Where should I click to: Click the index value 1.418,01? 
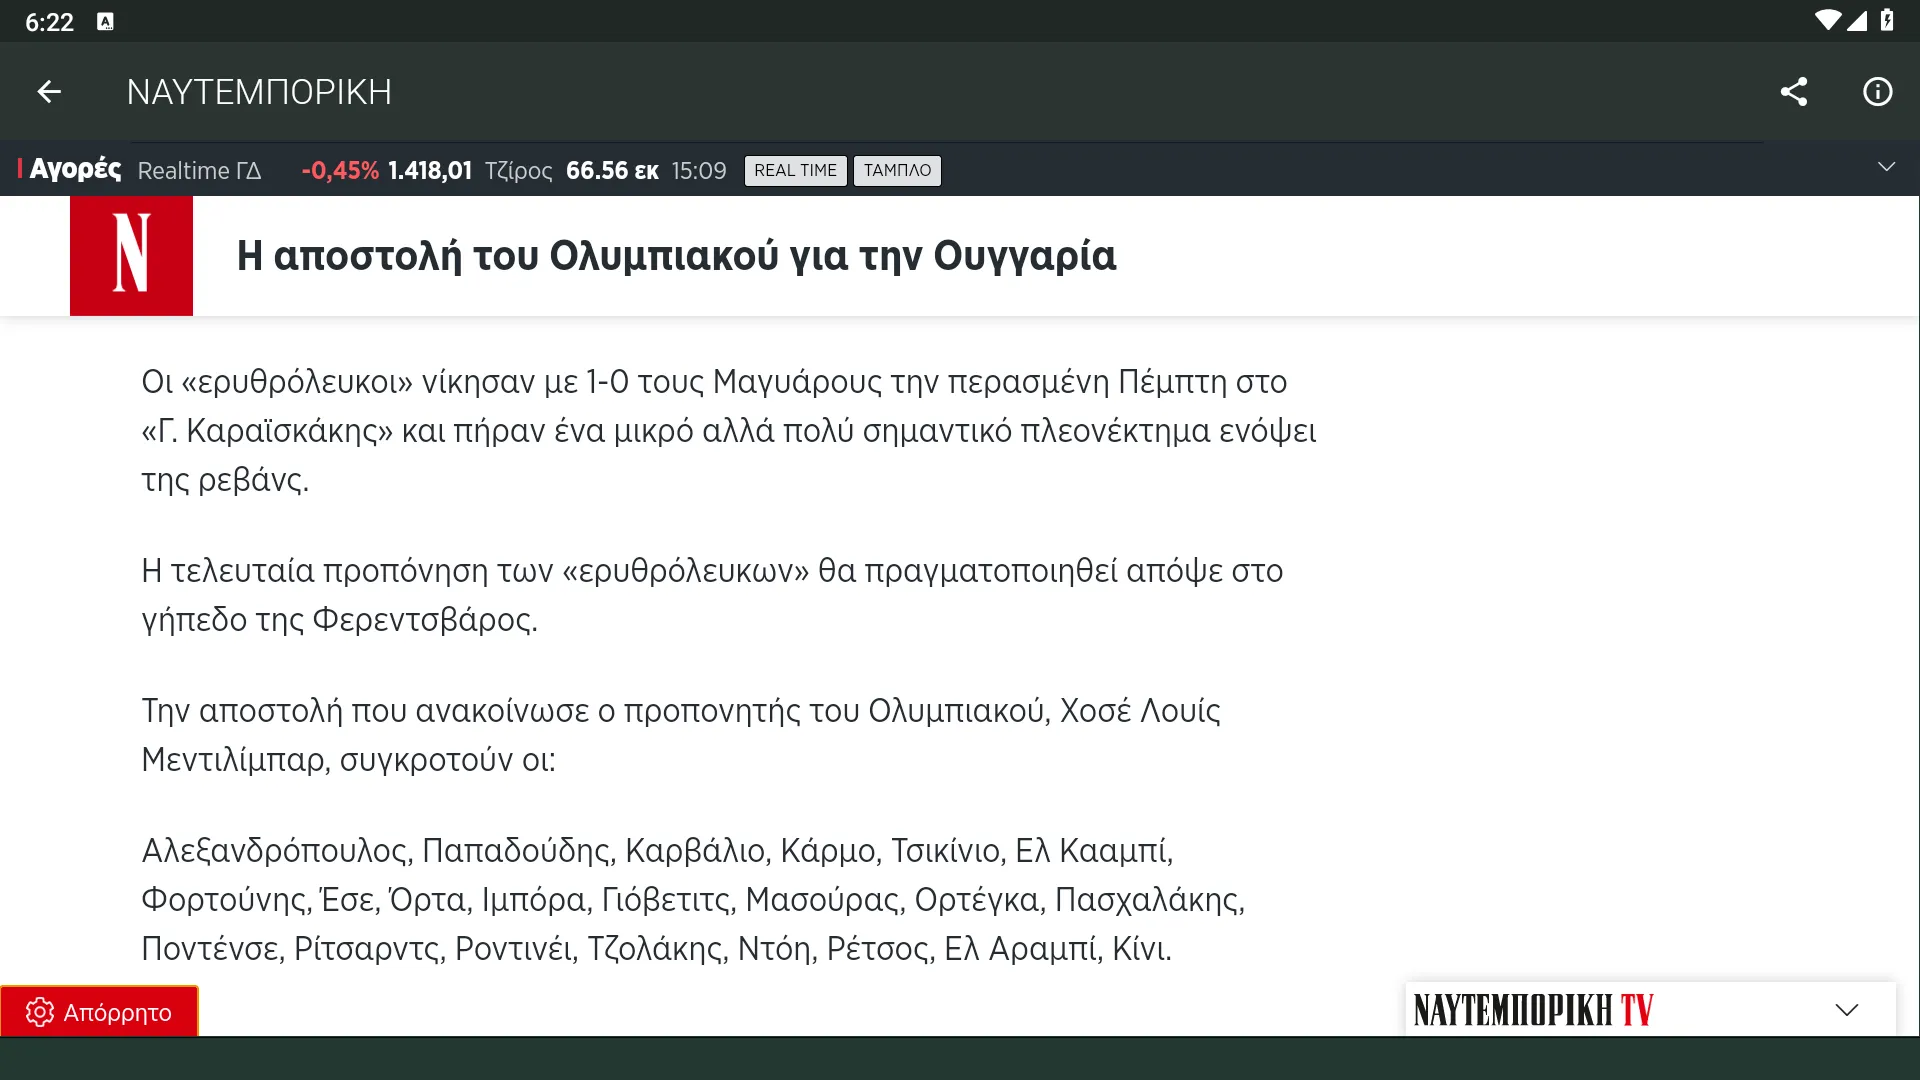point(430,171)
